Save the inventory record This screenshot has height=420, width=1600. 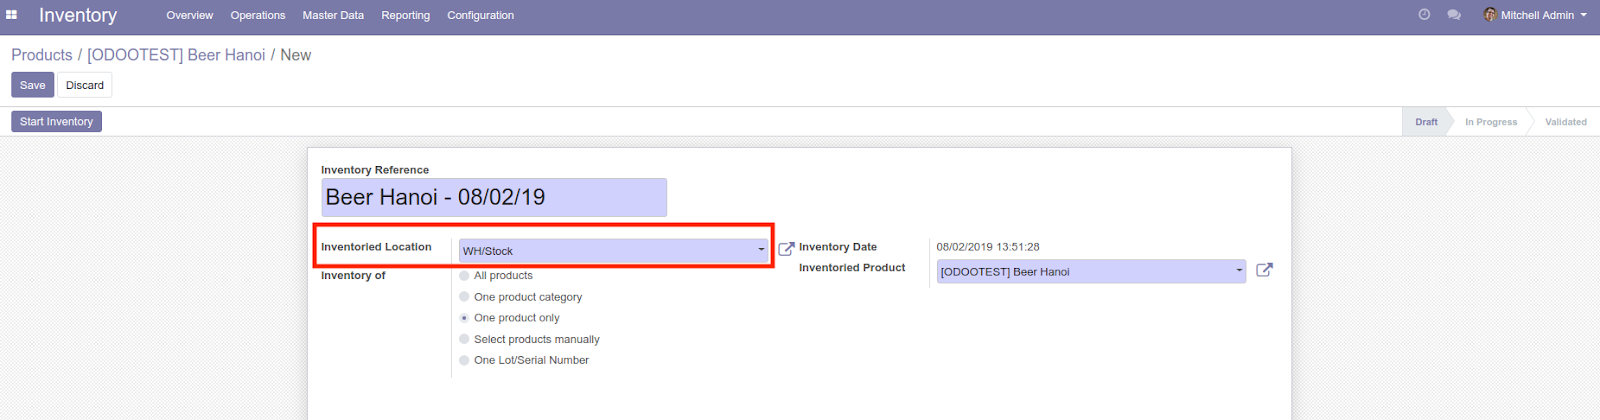pos(33,85)
